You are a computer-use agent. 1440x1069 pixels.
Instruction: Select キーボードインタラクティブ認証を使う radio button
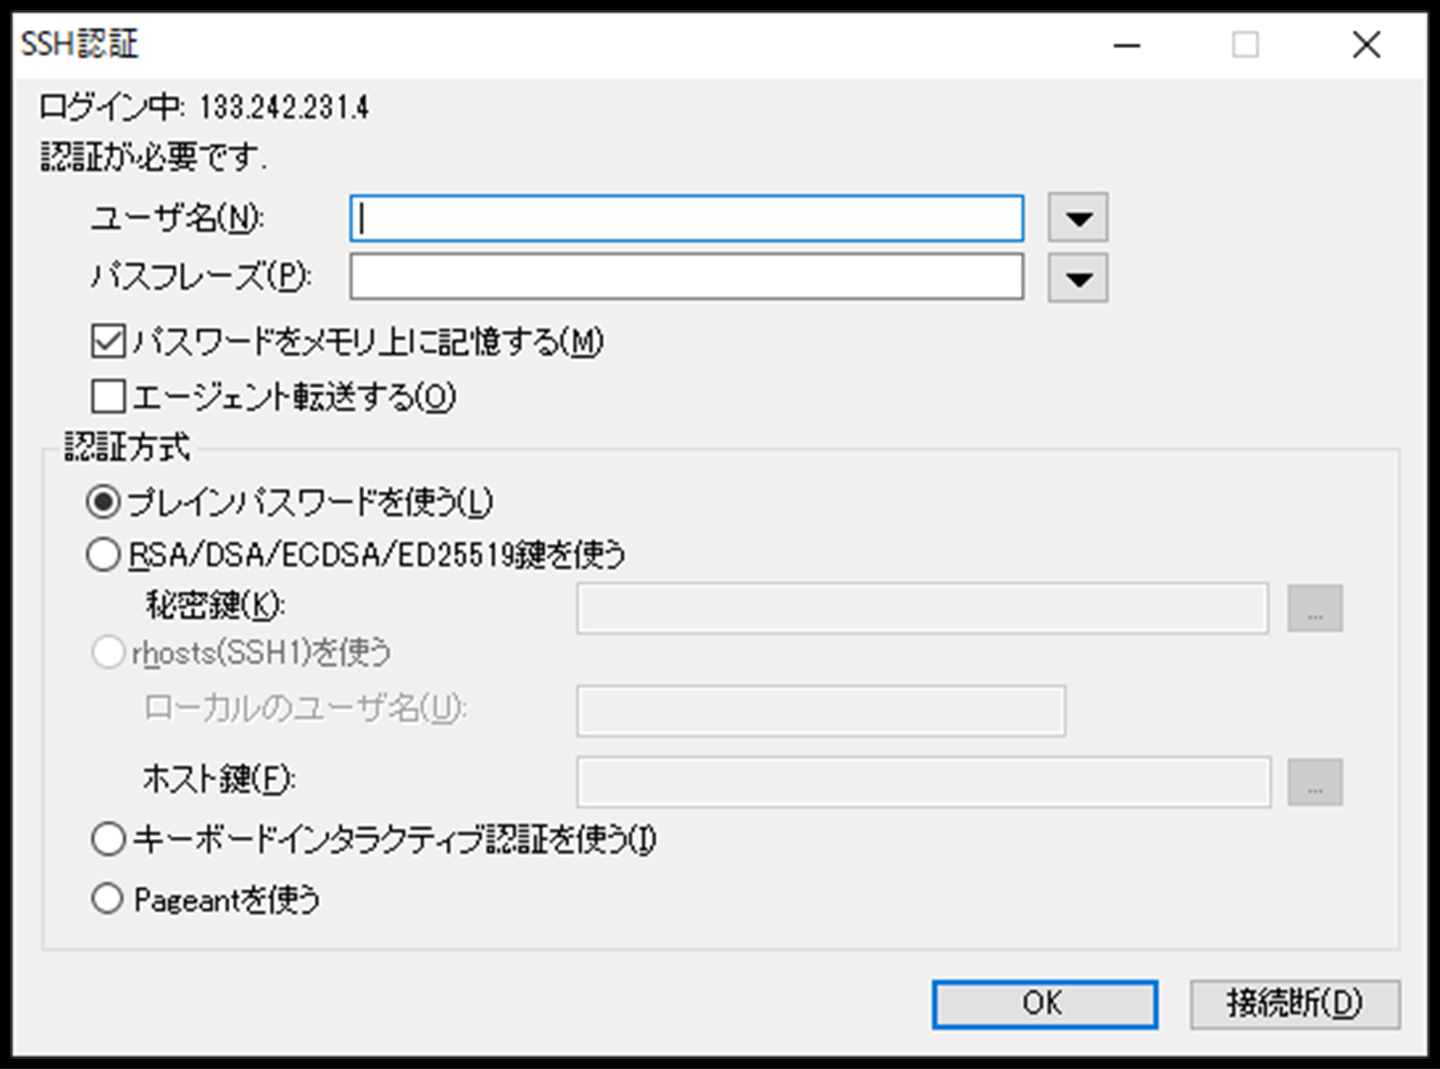(108, 839)
